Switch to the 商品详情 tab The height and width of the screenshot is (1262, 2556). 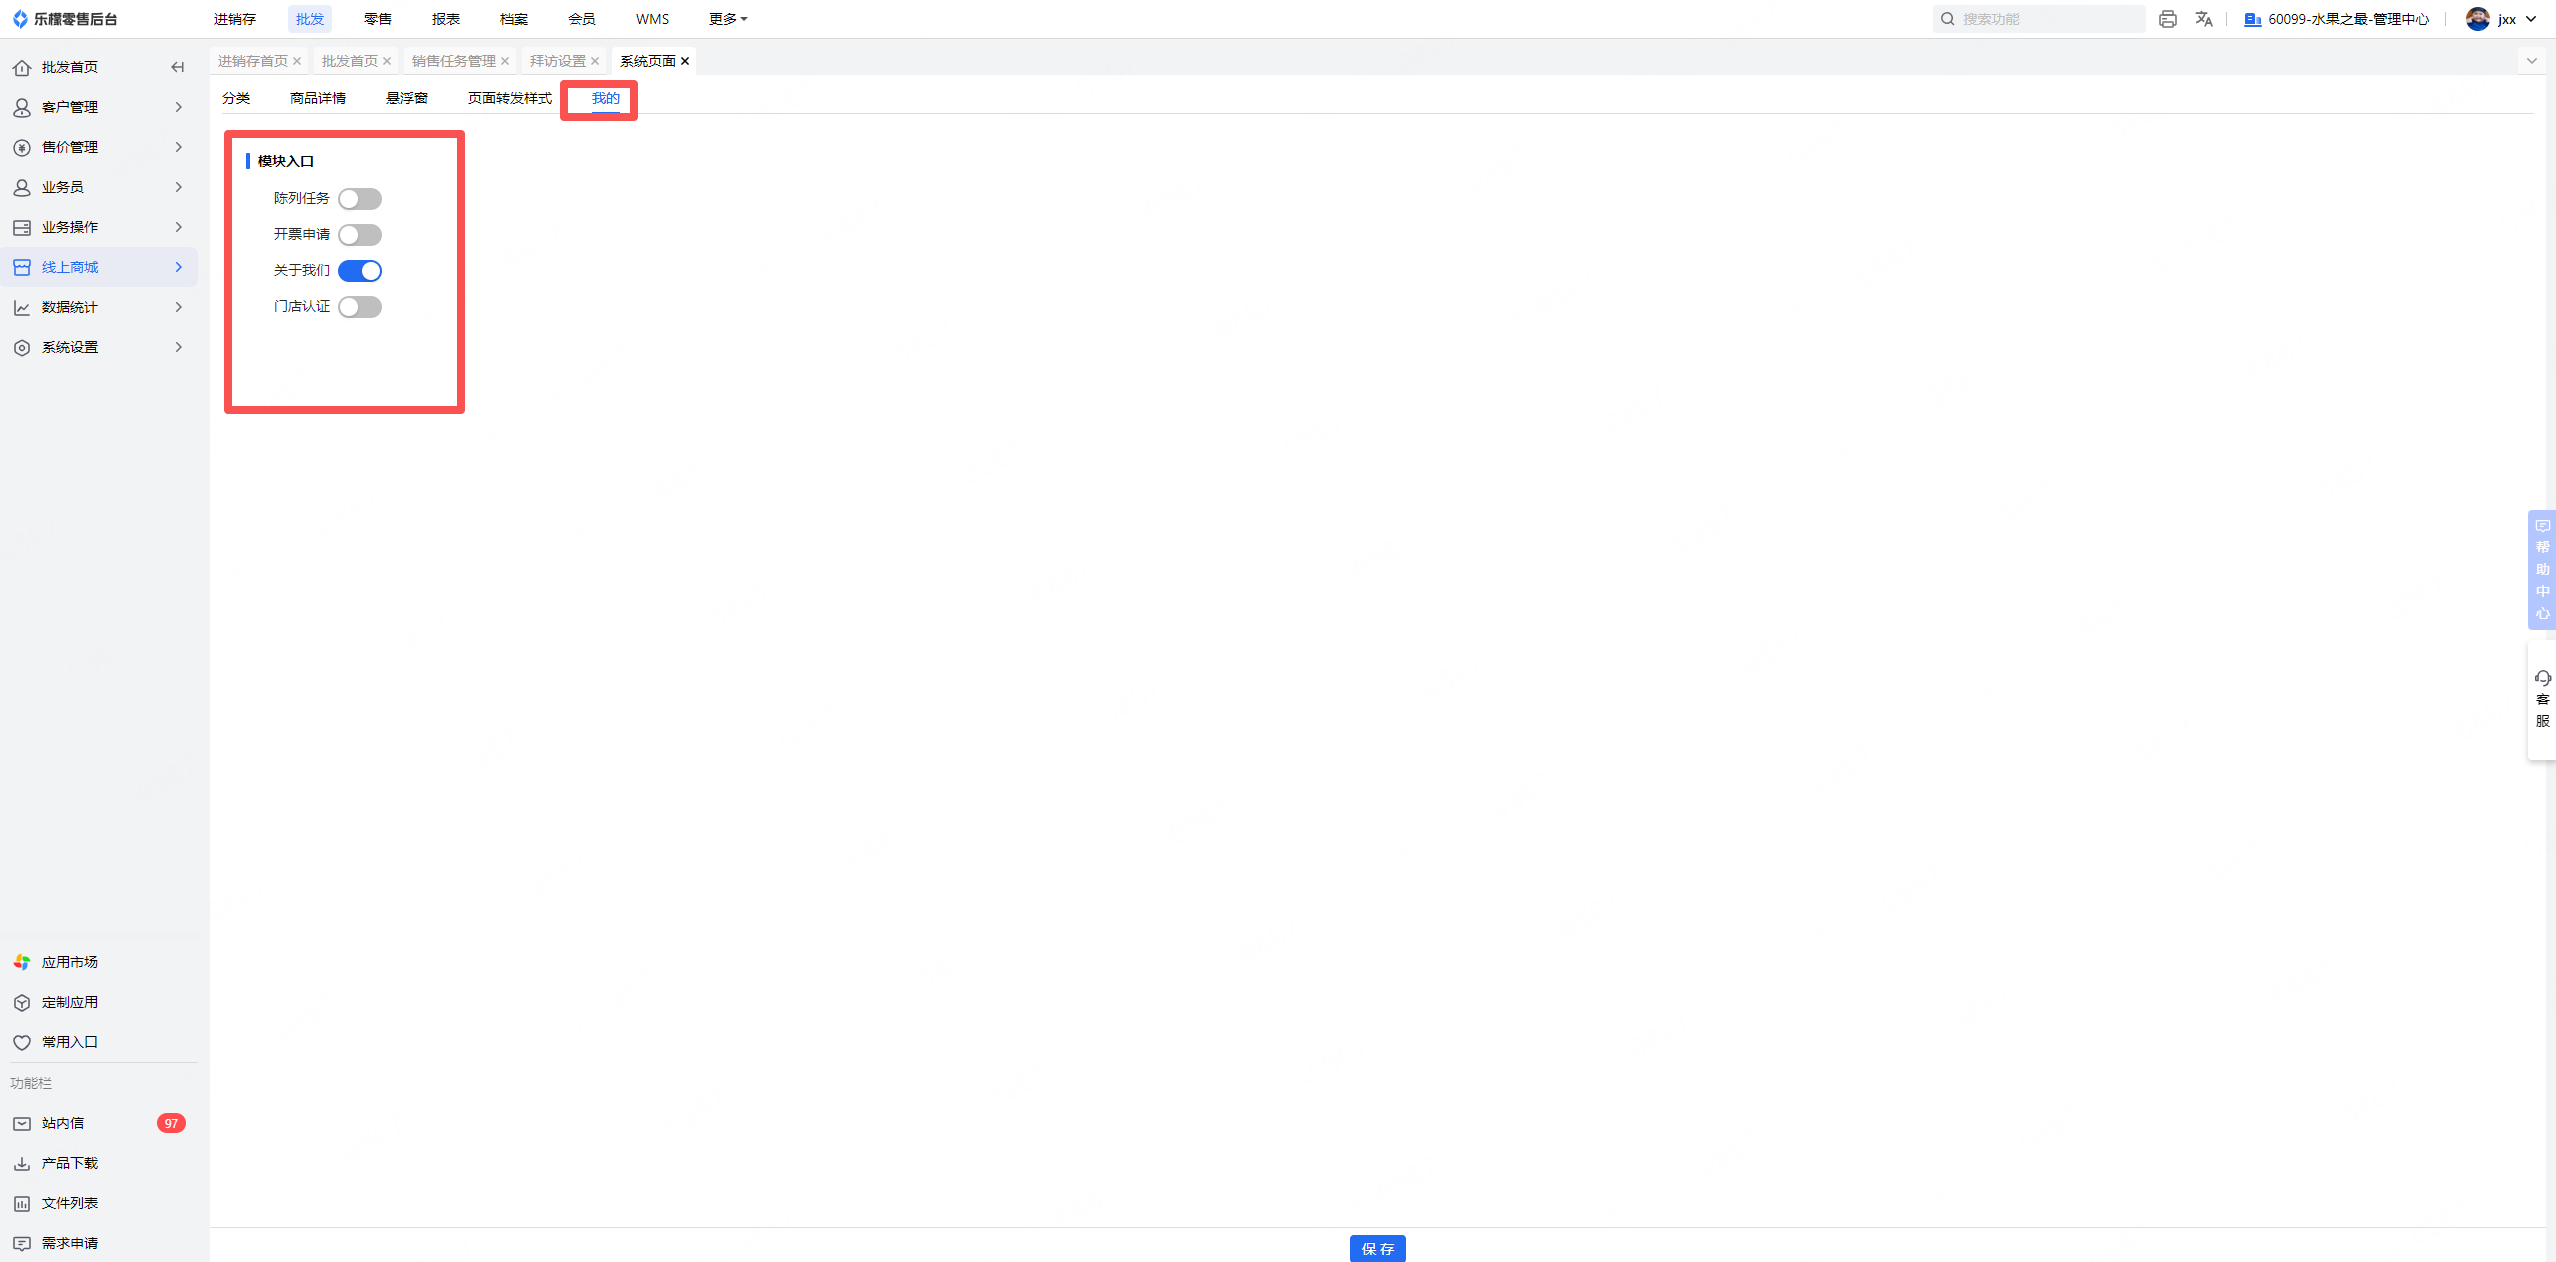317,98
